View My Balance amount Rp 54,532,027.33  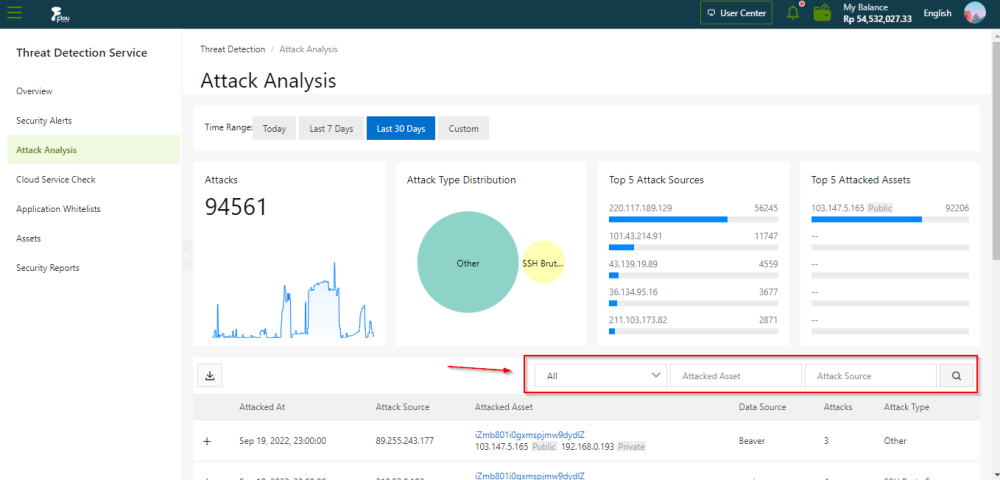pos(878,18)
